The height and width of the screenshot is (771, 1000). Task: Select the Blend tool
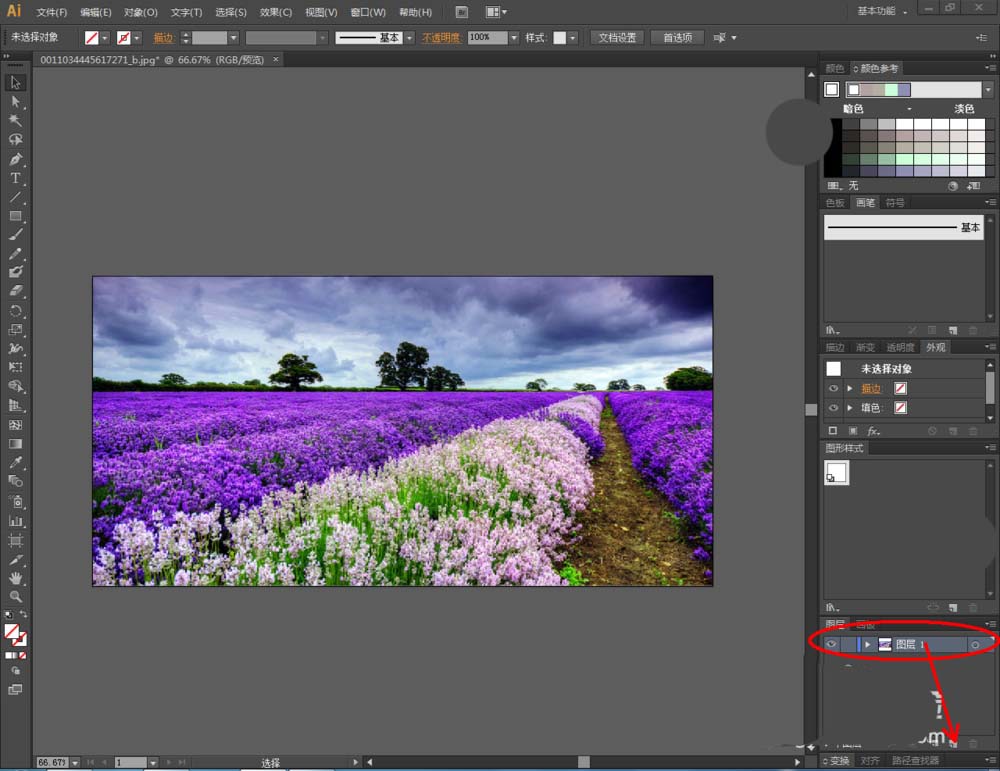click(15, 481)
